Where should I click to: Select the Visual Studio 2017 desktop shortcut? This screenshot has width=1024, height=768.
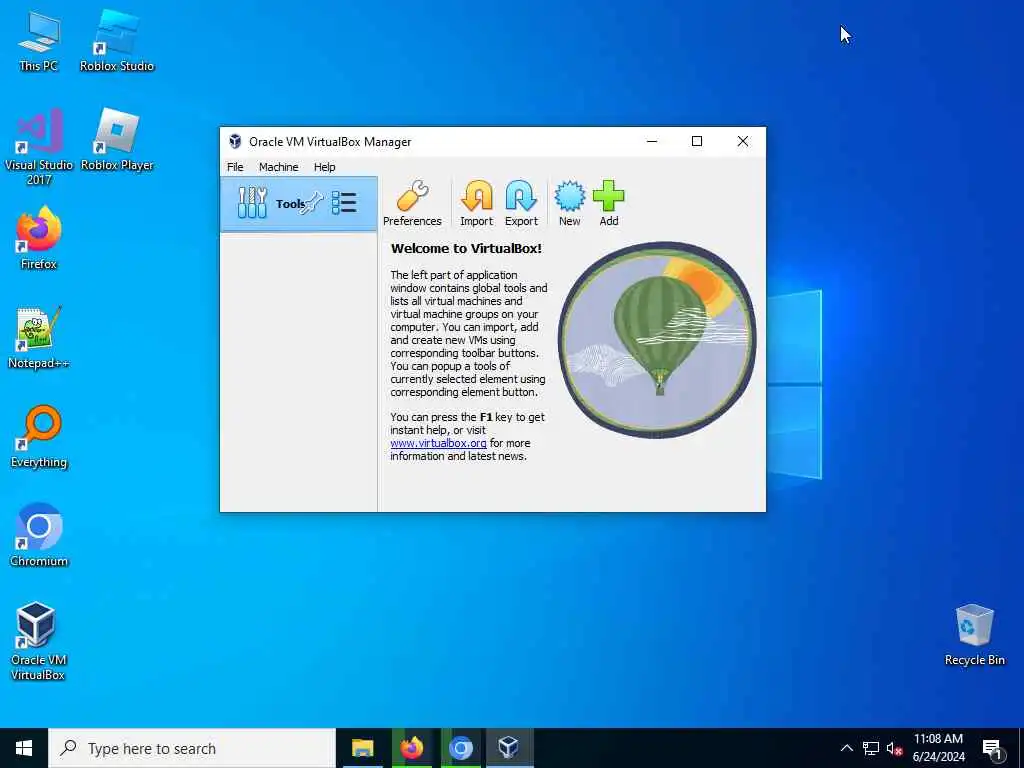(x=39, y=147)
